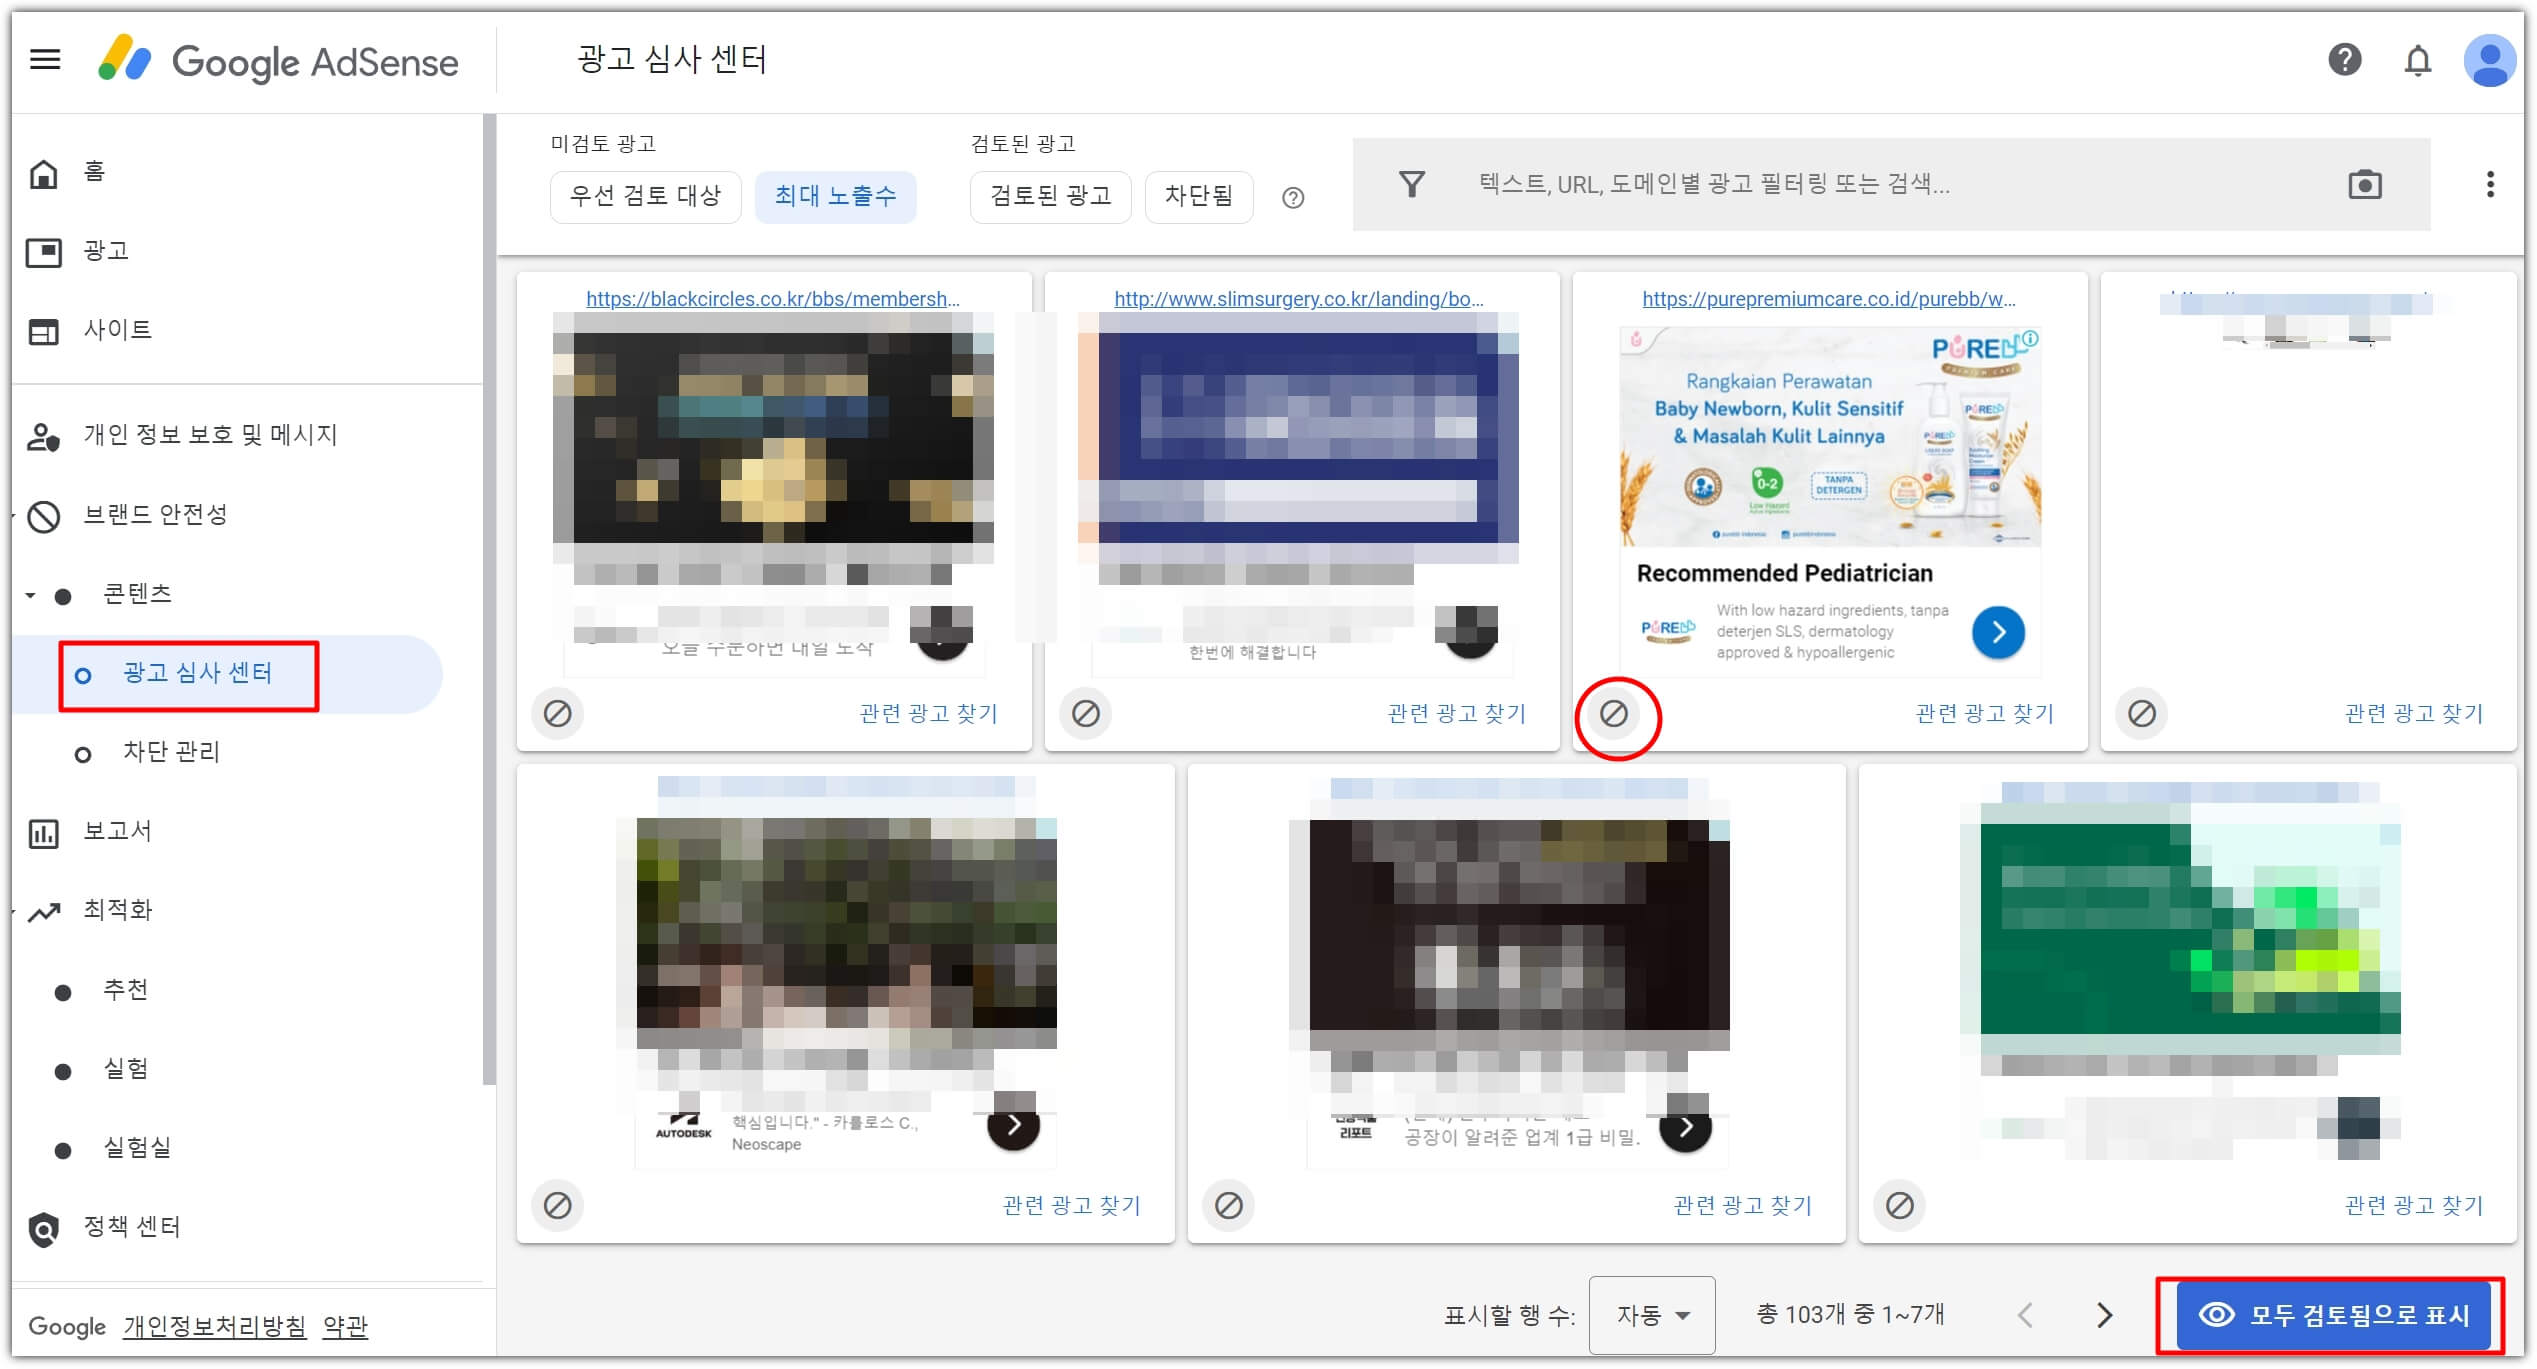2537x1369 pixels.
Task: Open AdSense notifications bell
Action: 2419,61
